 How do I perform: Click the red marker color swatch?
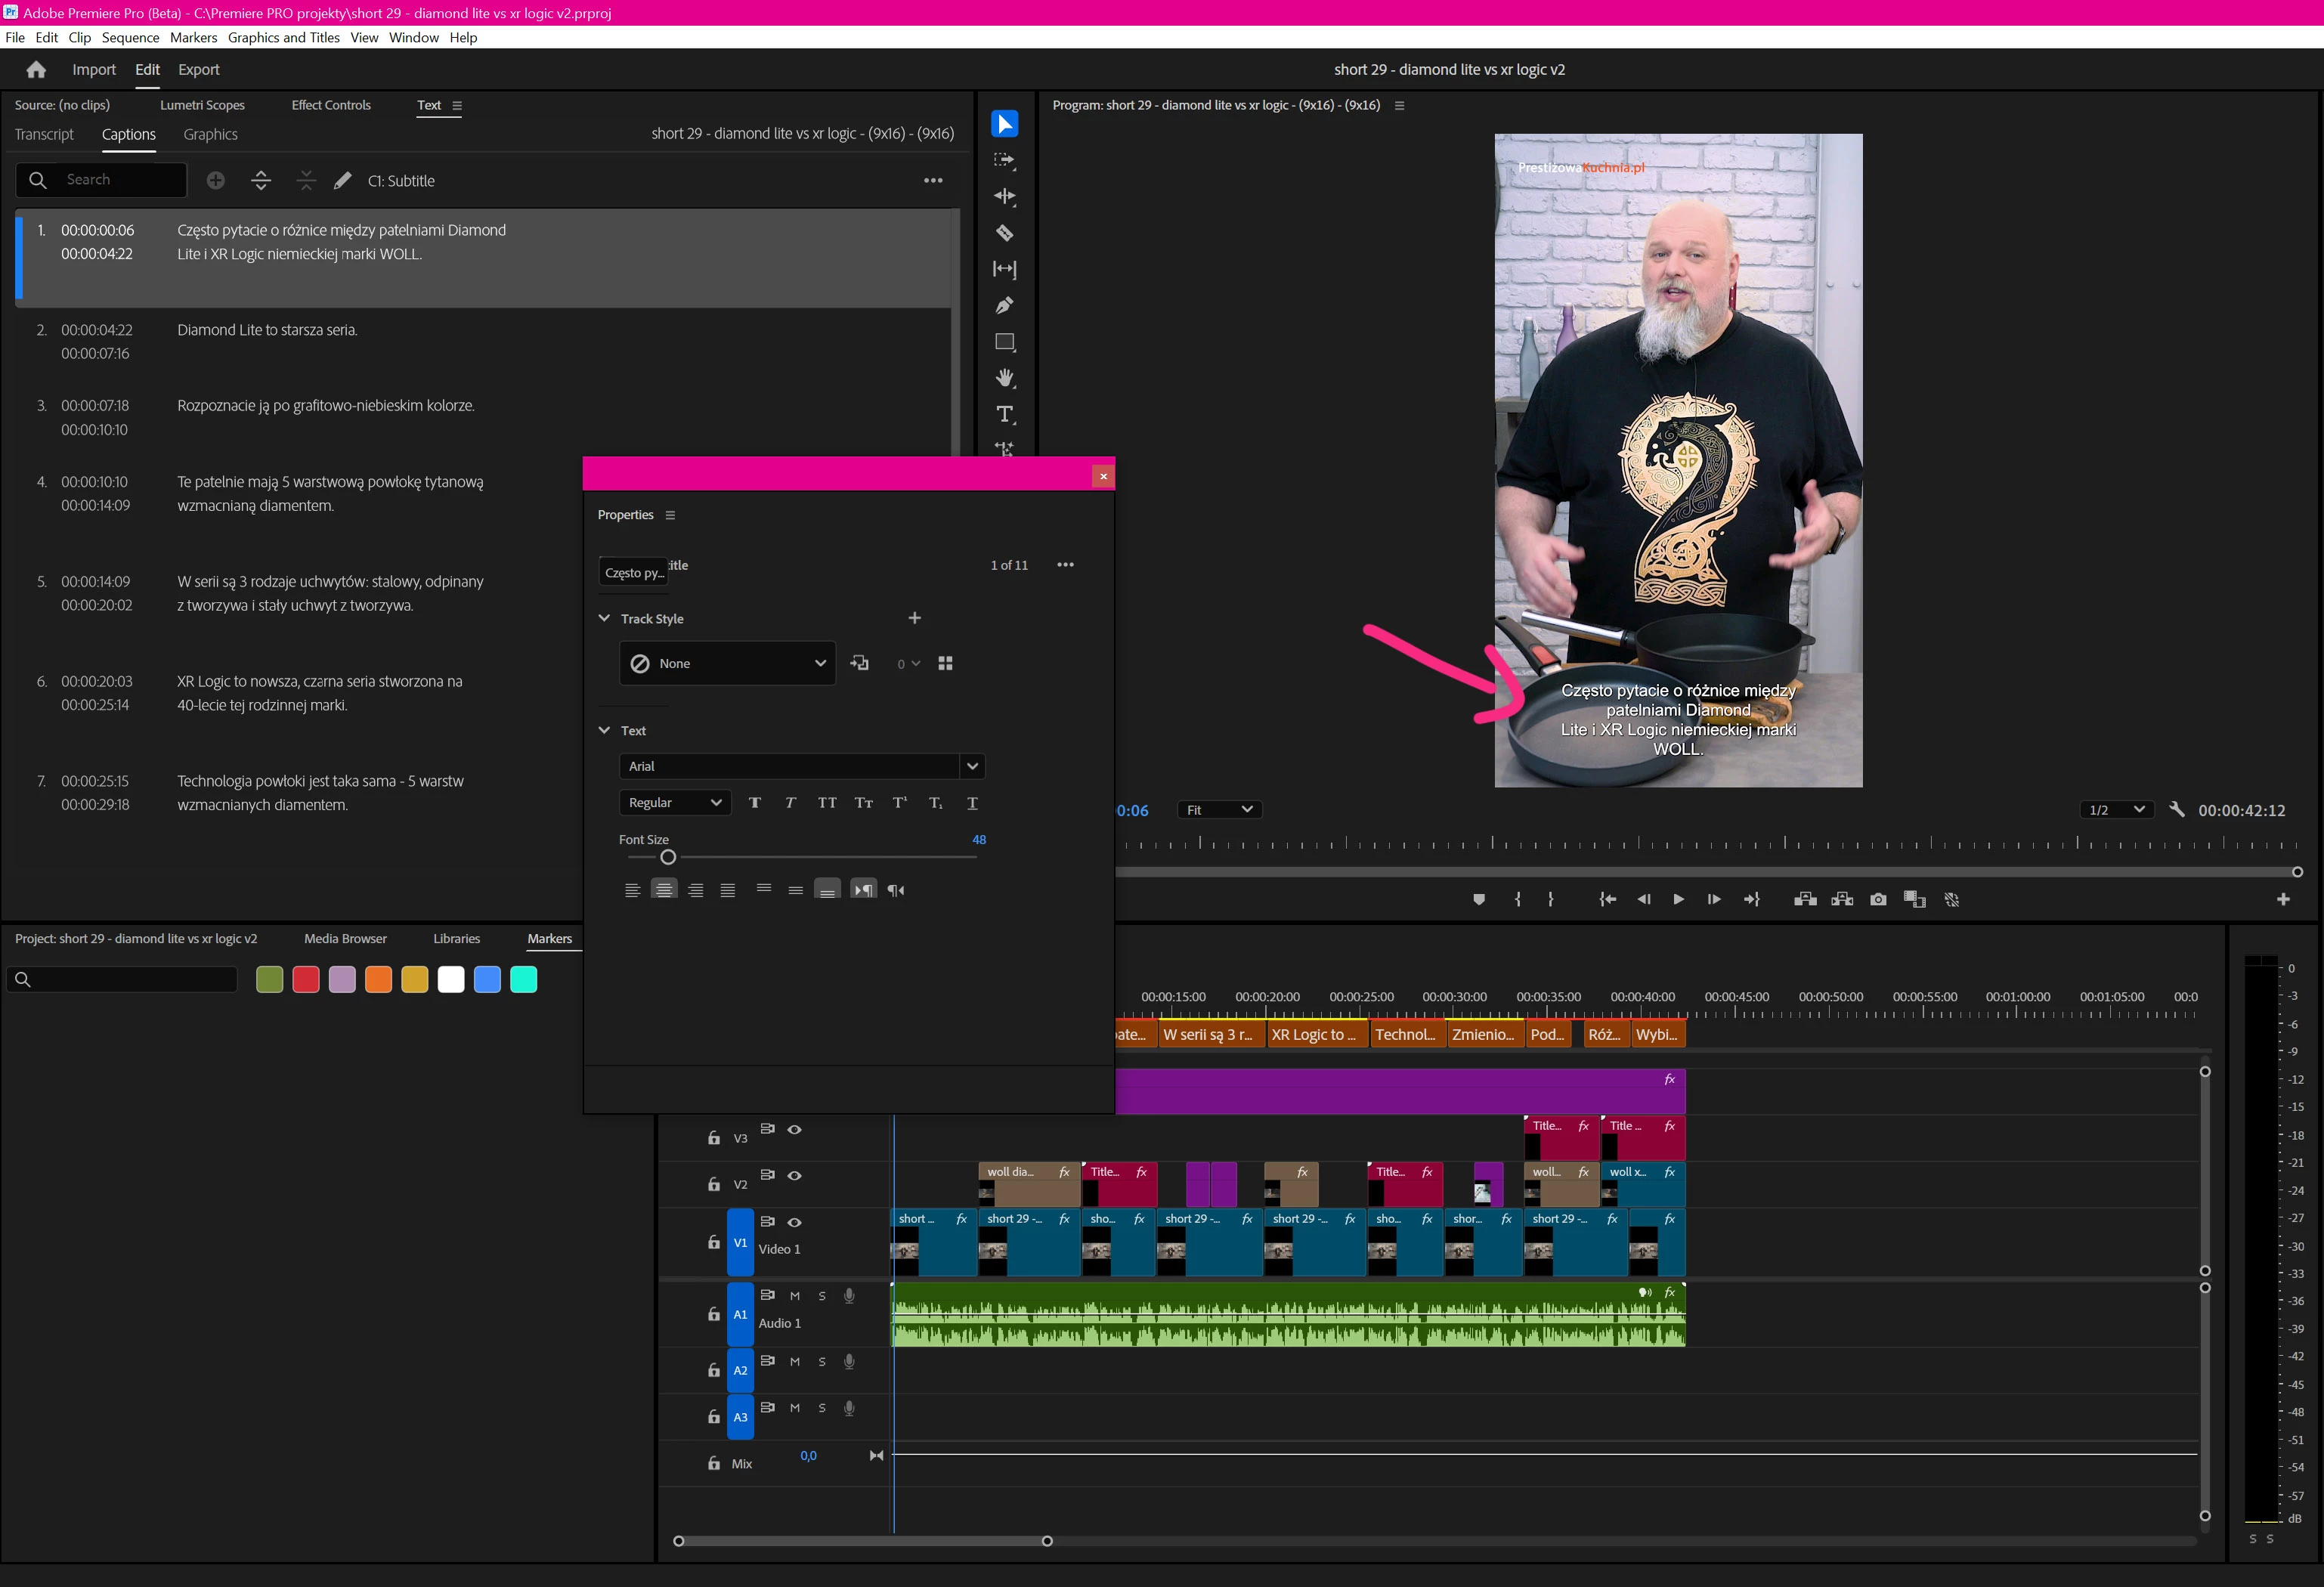click(x=306, y=980)
